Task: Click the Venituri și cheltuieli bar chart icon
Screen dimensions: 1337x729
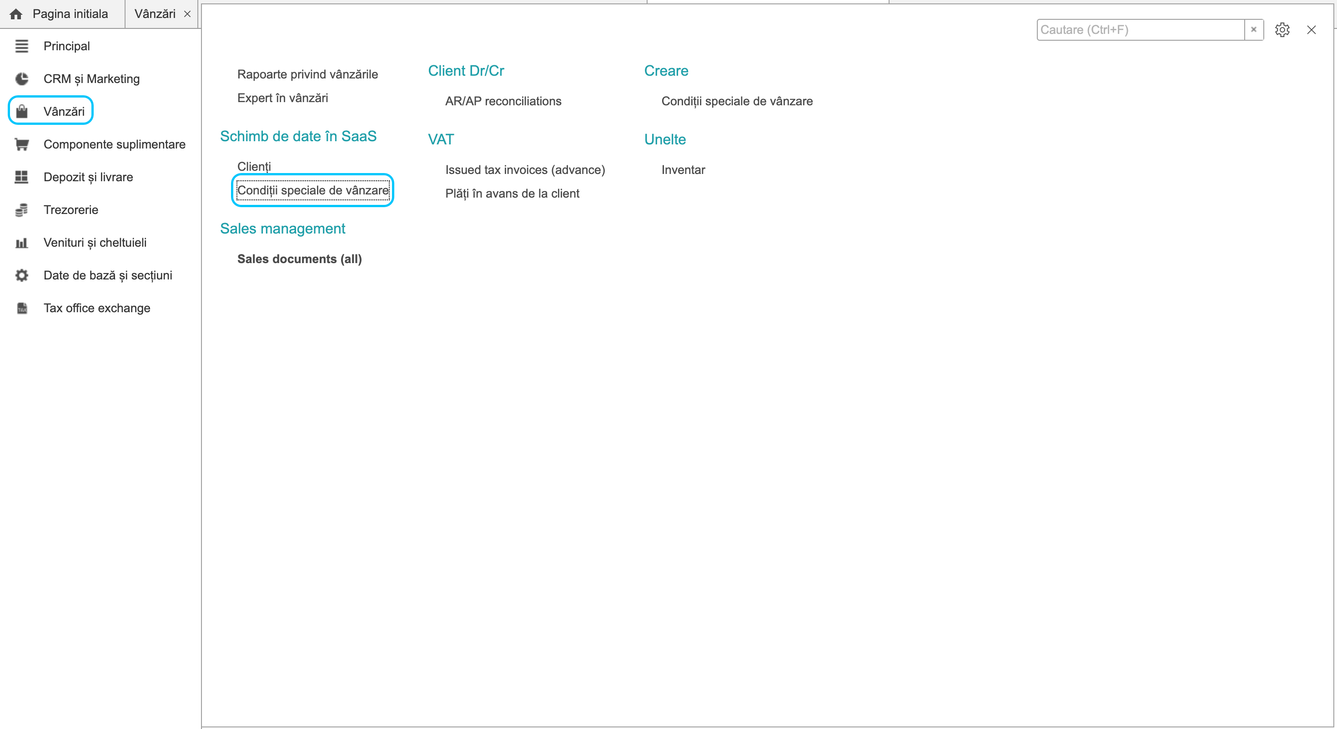Action: click(21, 243)
